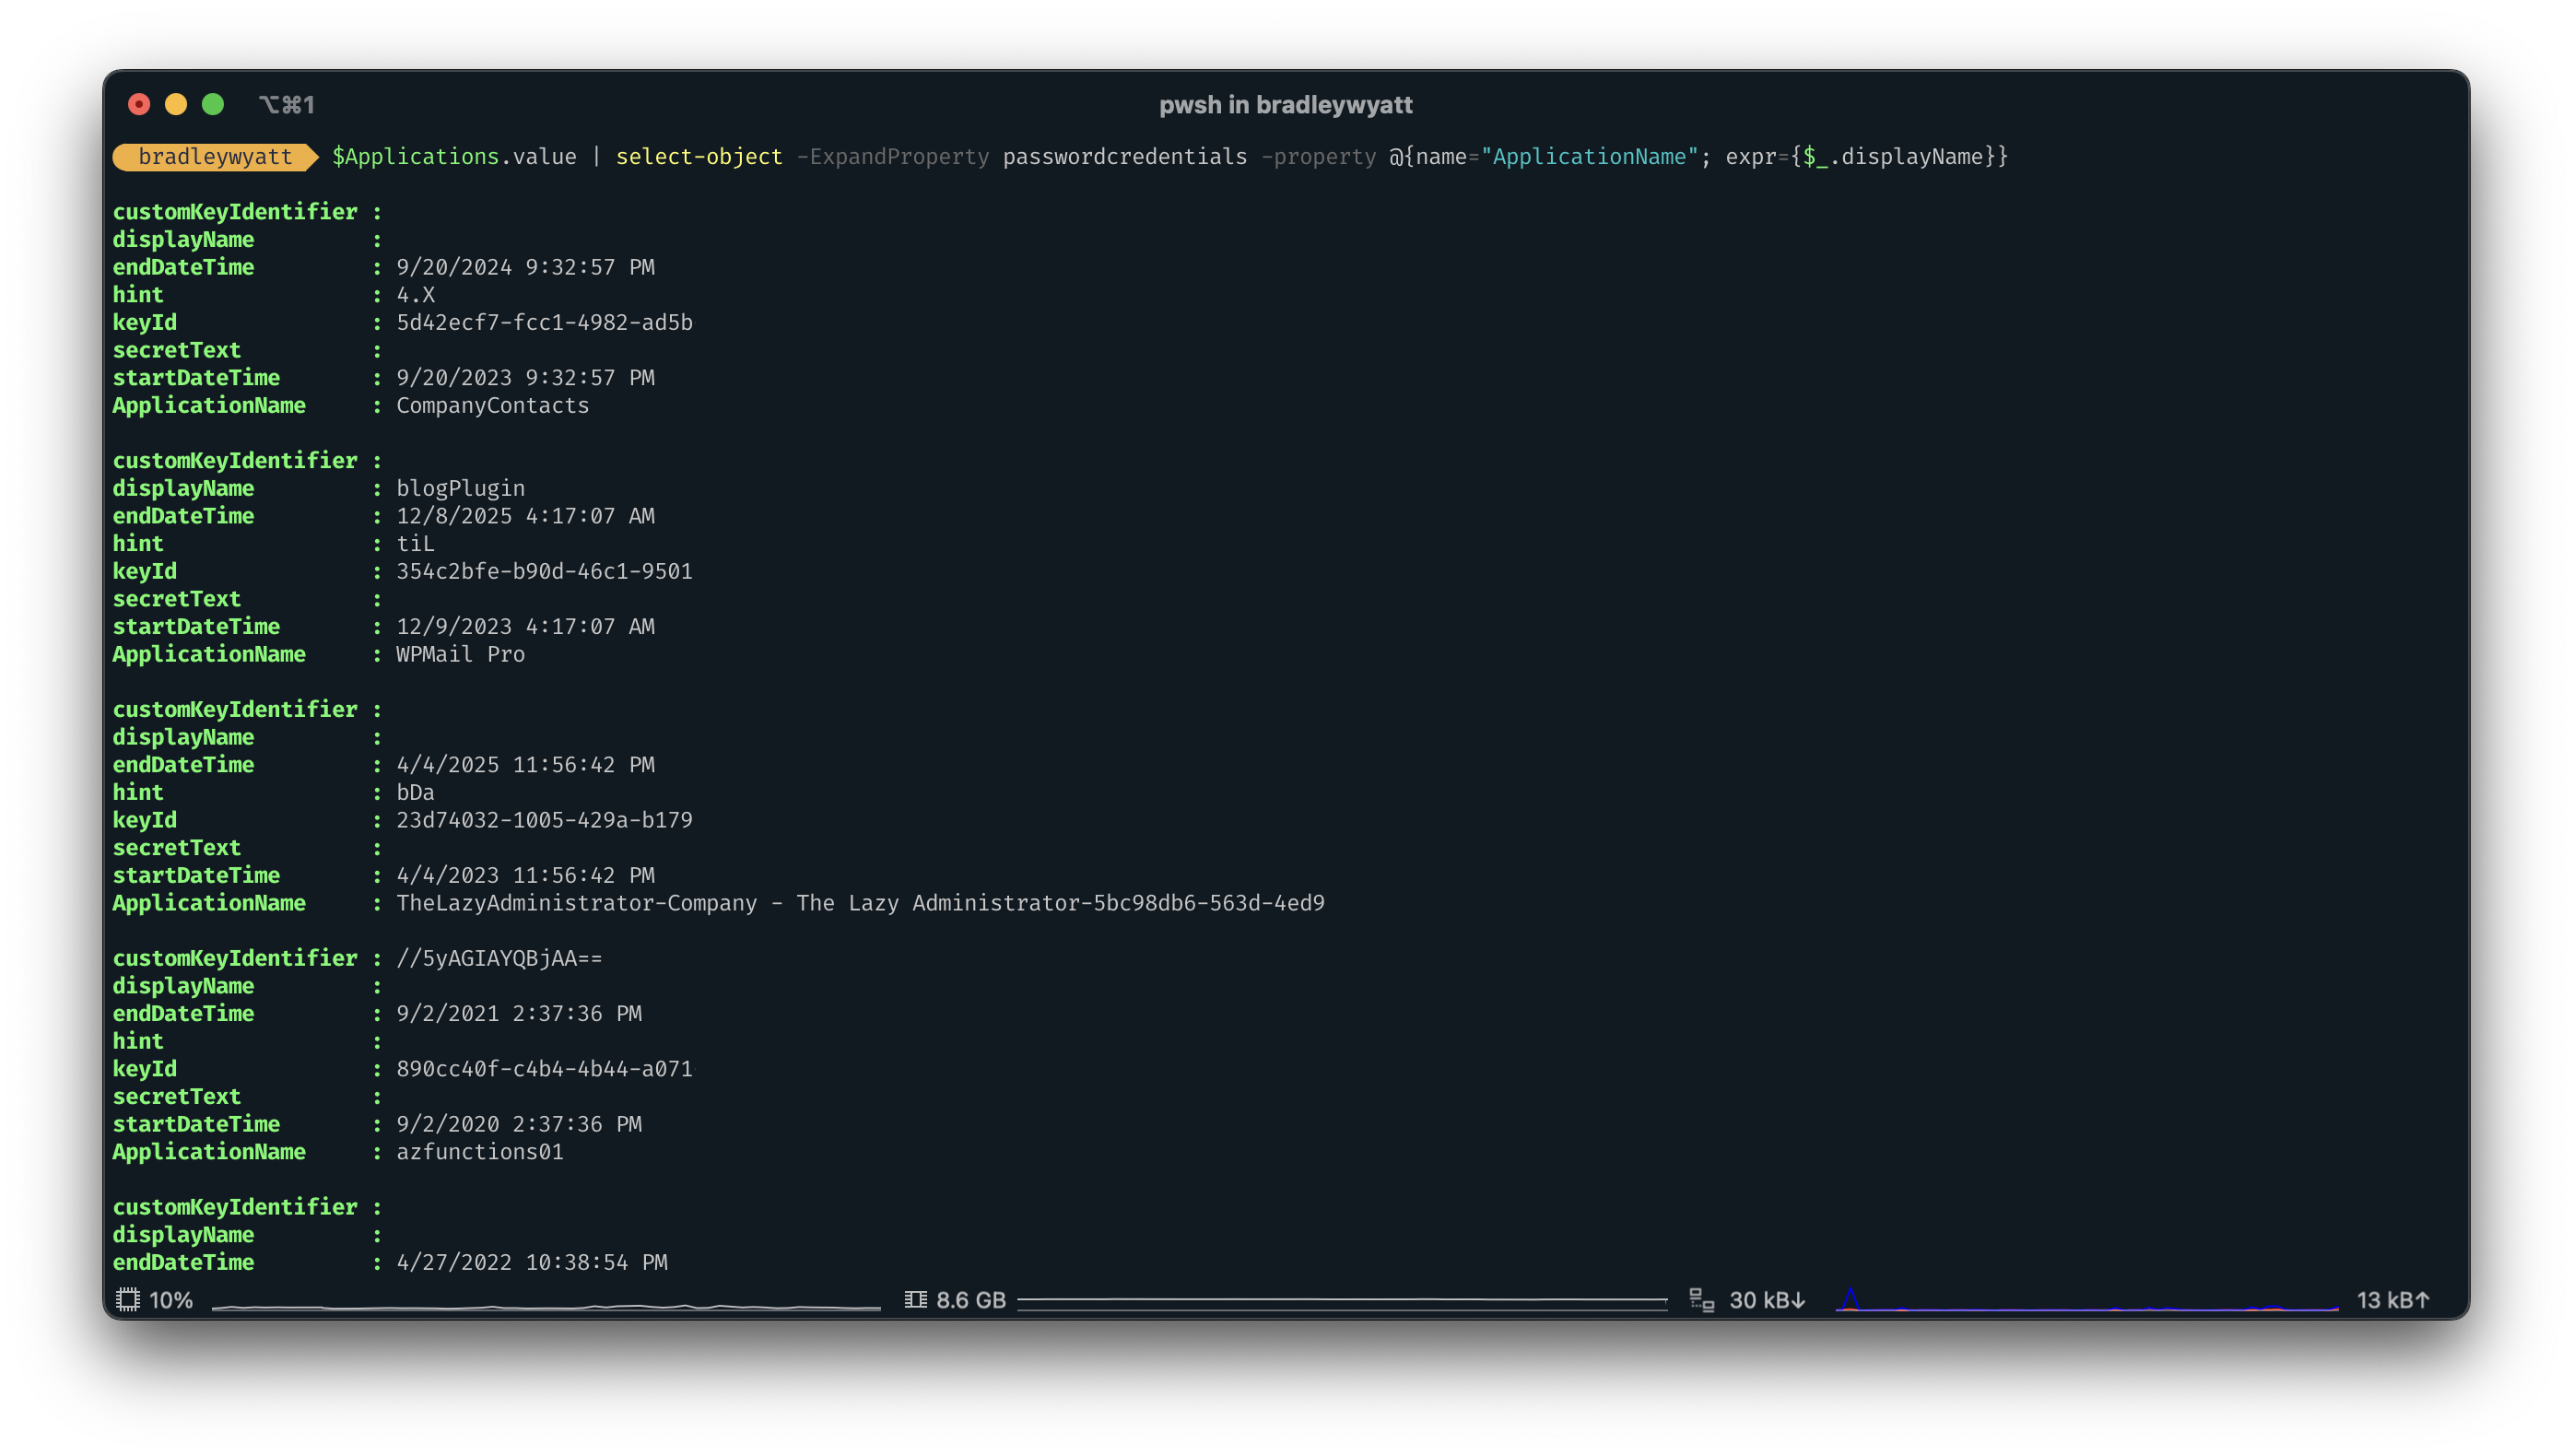Click the "ApplicationName" string in the command

coord(1590,157)
